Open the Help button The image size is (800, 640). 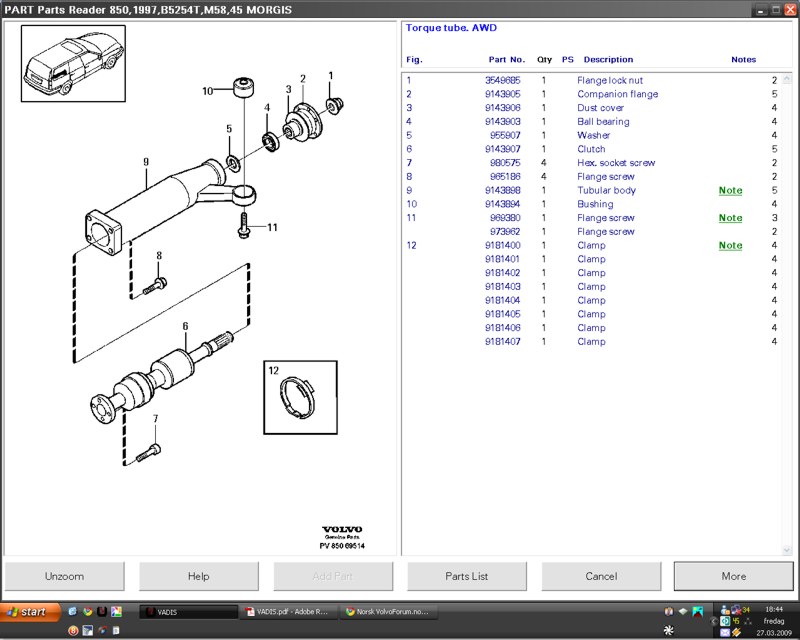(199, 576)
